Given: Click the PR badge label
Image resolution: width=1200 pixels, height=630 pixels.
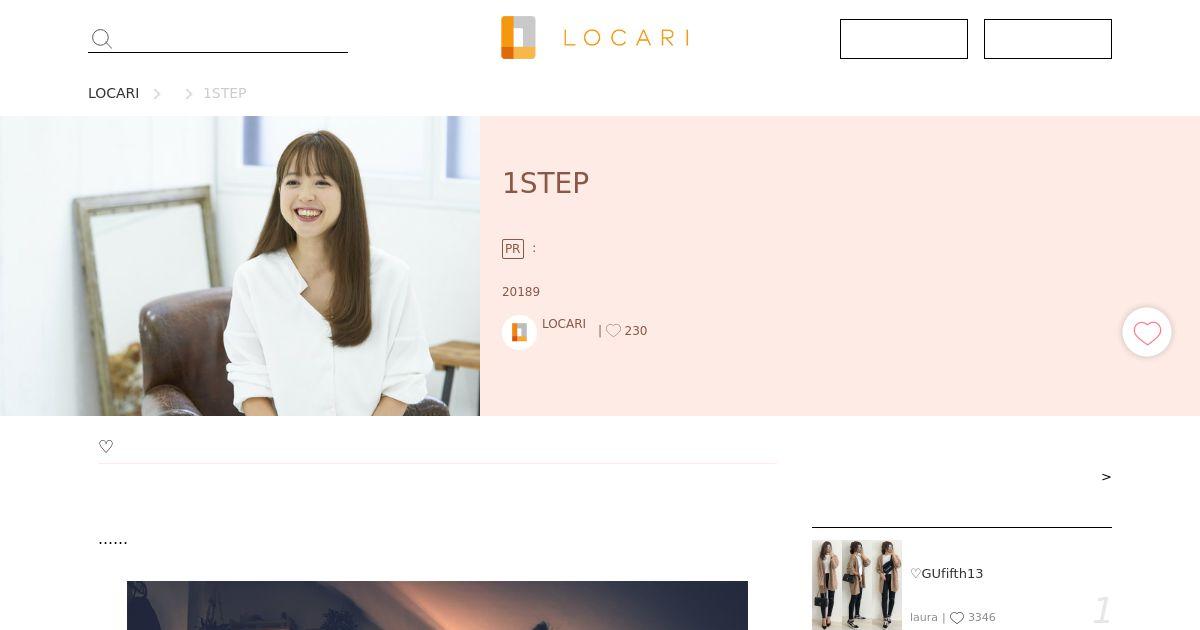Looking at the screenshot, I should tap(513, 249).
